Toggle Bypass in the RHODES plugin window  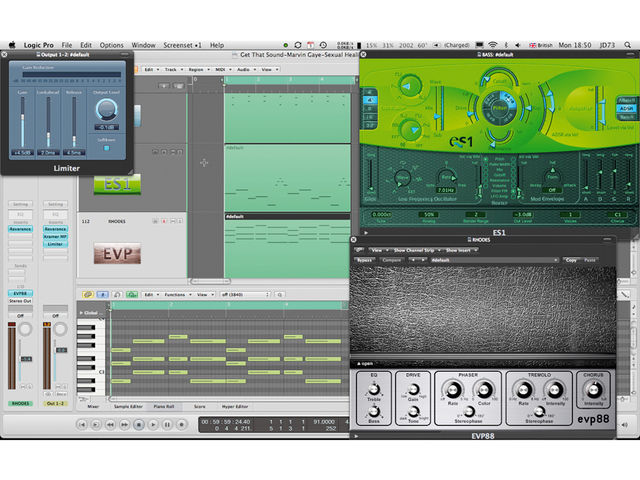[364, 260]
